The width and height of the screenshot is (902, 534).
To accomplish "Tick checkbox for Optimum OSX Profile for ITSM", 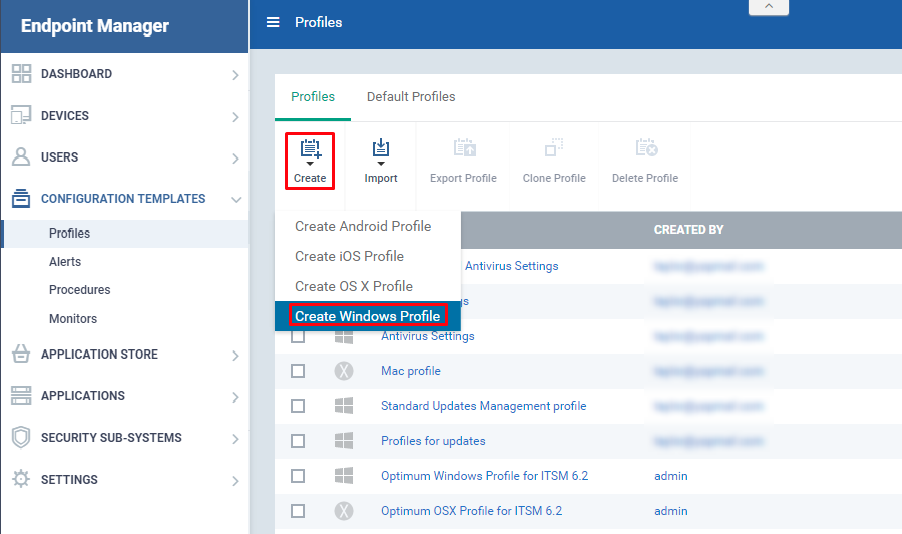I will click(x=298, y=511).
